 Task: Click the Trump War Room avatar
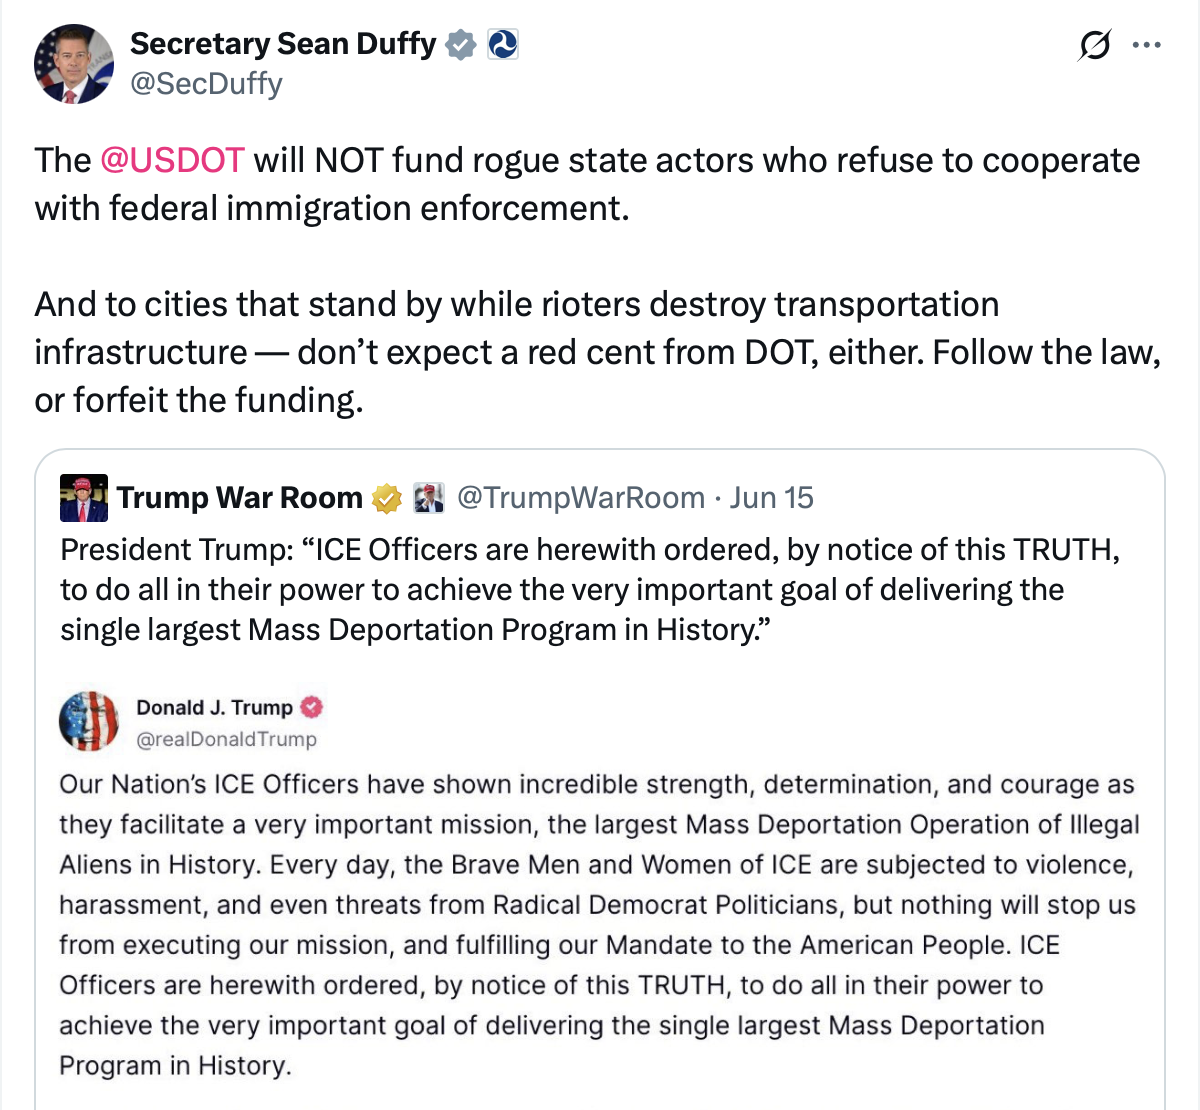tap(84, 498)
